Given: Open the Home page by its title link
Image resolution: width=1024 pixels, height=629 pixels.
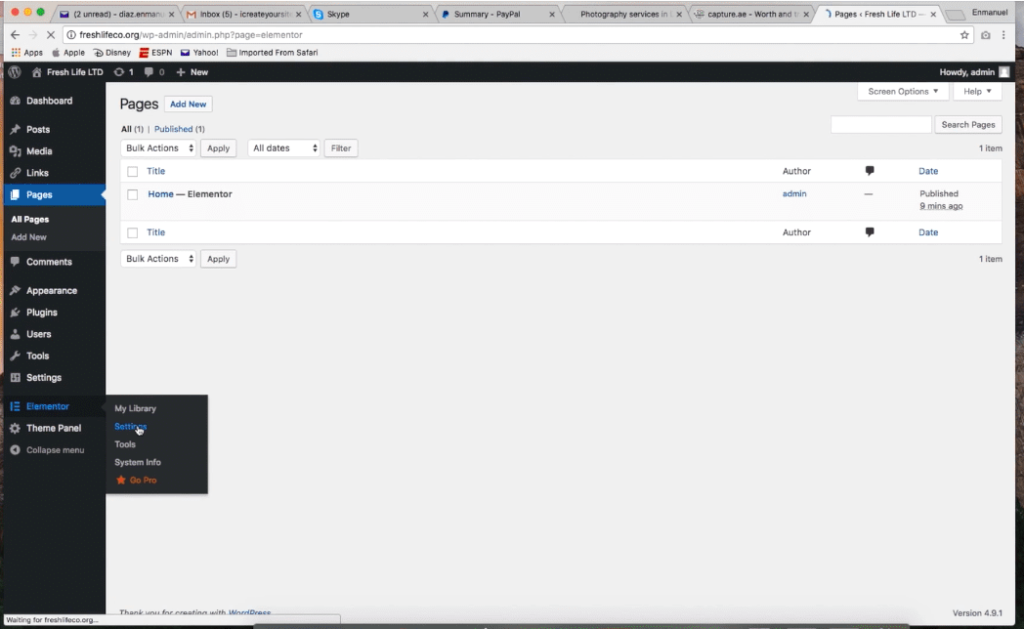Looking at the screenshot, I should (160, 194).
